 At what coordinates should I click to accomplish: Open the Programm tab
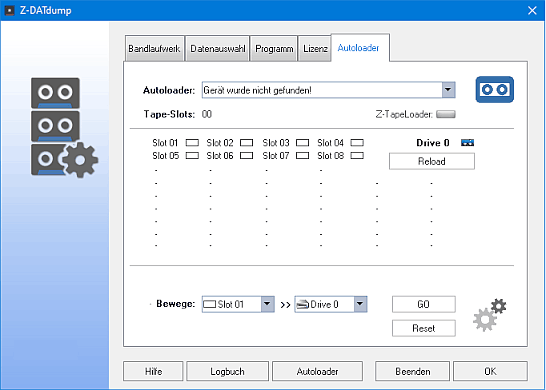pos(274,48)
